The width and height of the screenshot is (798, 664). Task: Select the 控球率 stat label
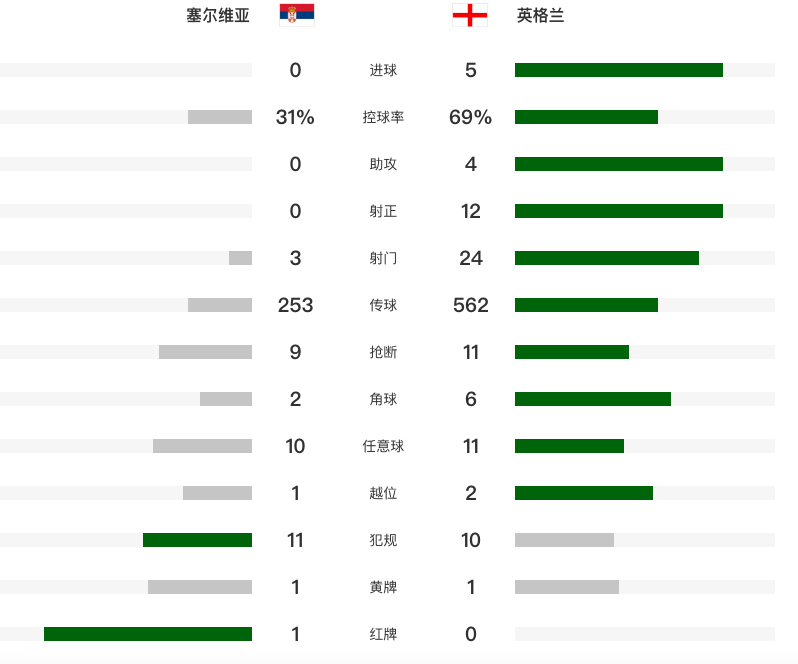pyautogui.click(x=383, y=117)
